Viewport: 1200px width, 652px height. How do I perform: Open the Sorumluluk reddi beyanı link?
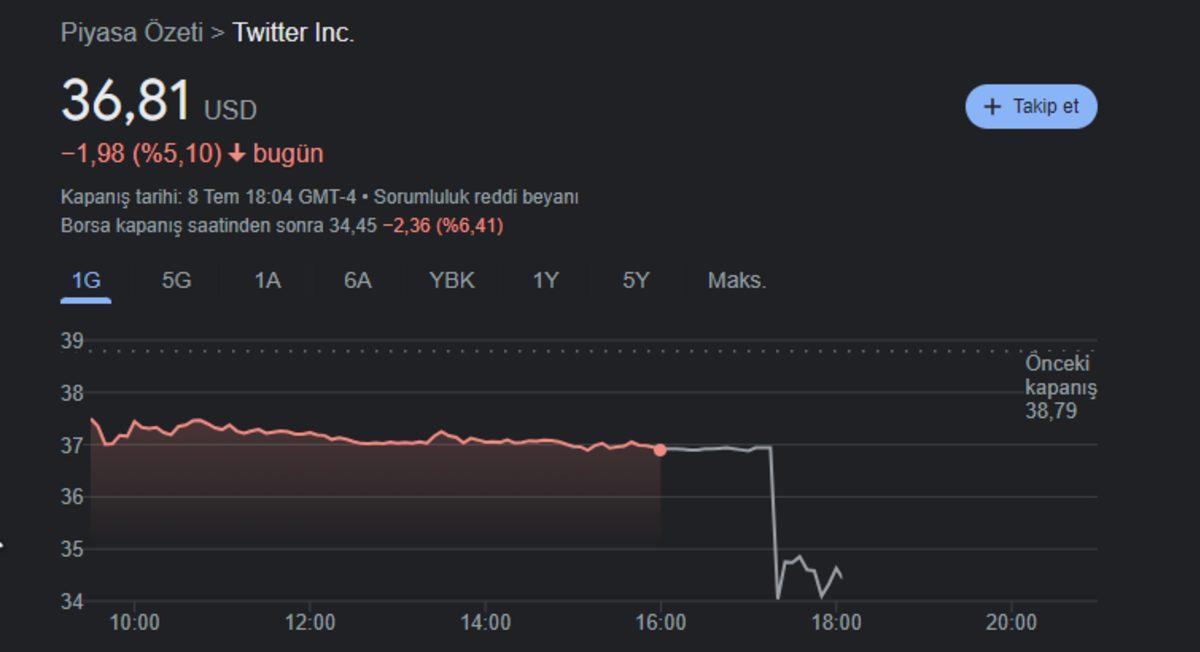[x=475, y=197]
